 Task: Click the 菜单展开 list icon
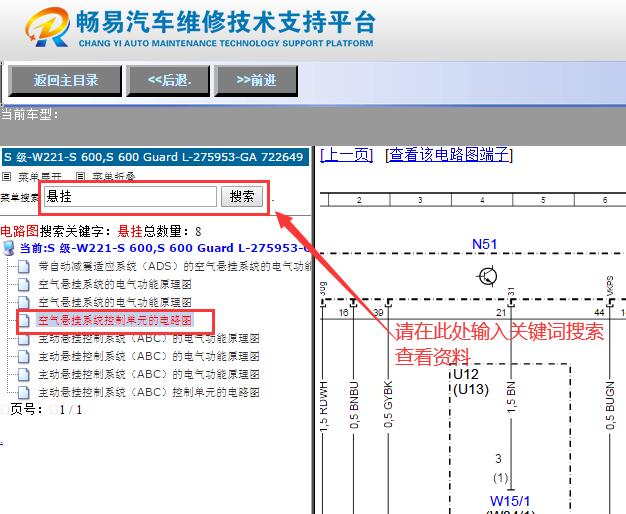[x=7, y=176]
